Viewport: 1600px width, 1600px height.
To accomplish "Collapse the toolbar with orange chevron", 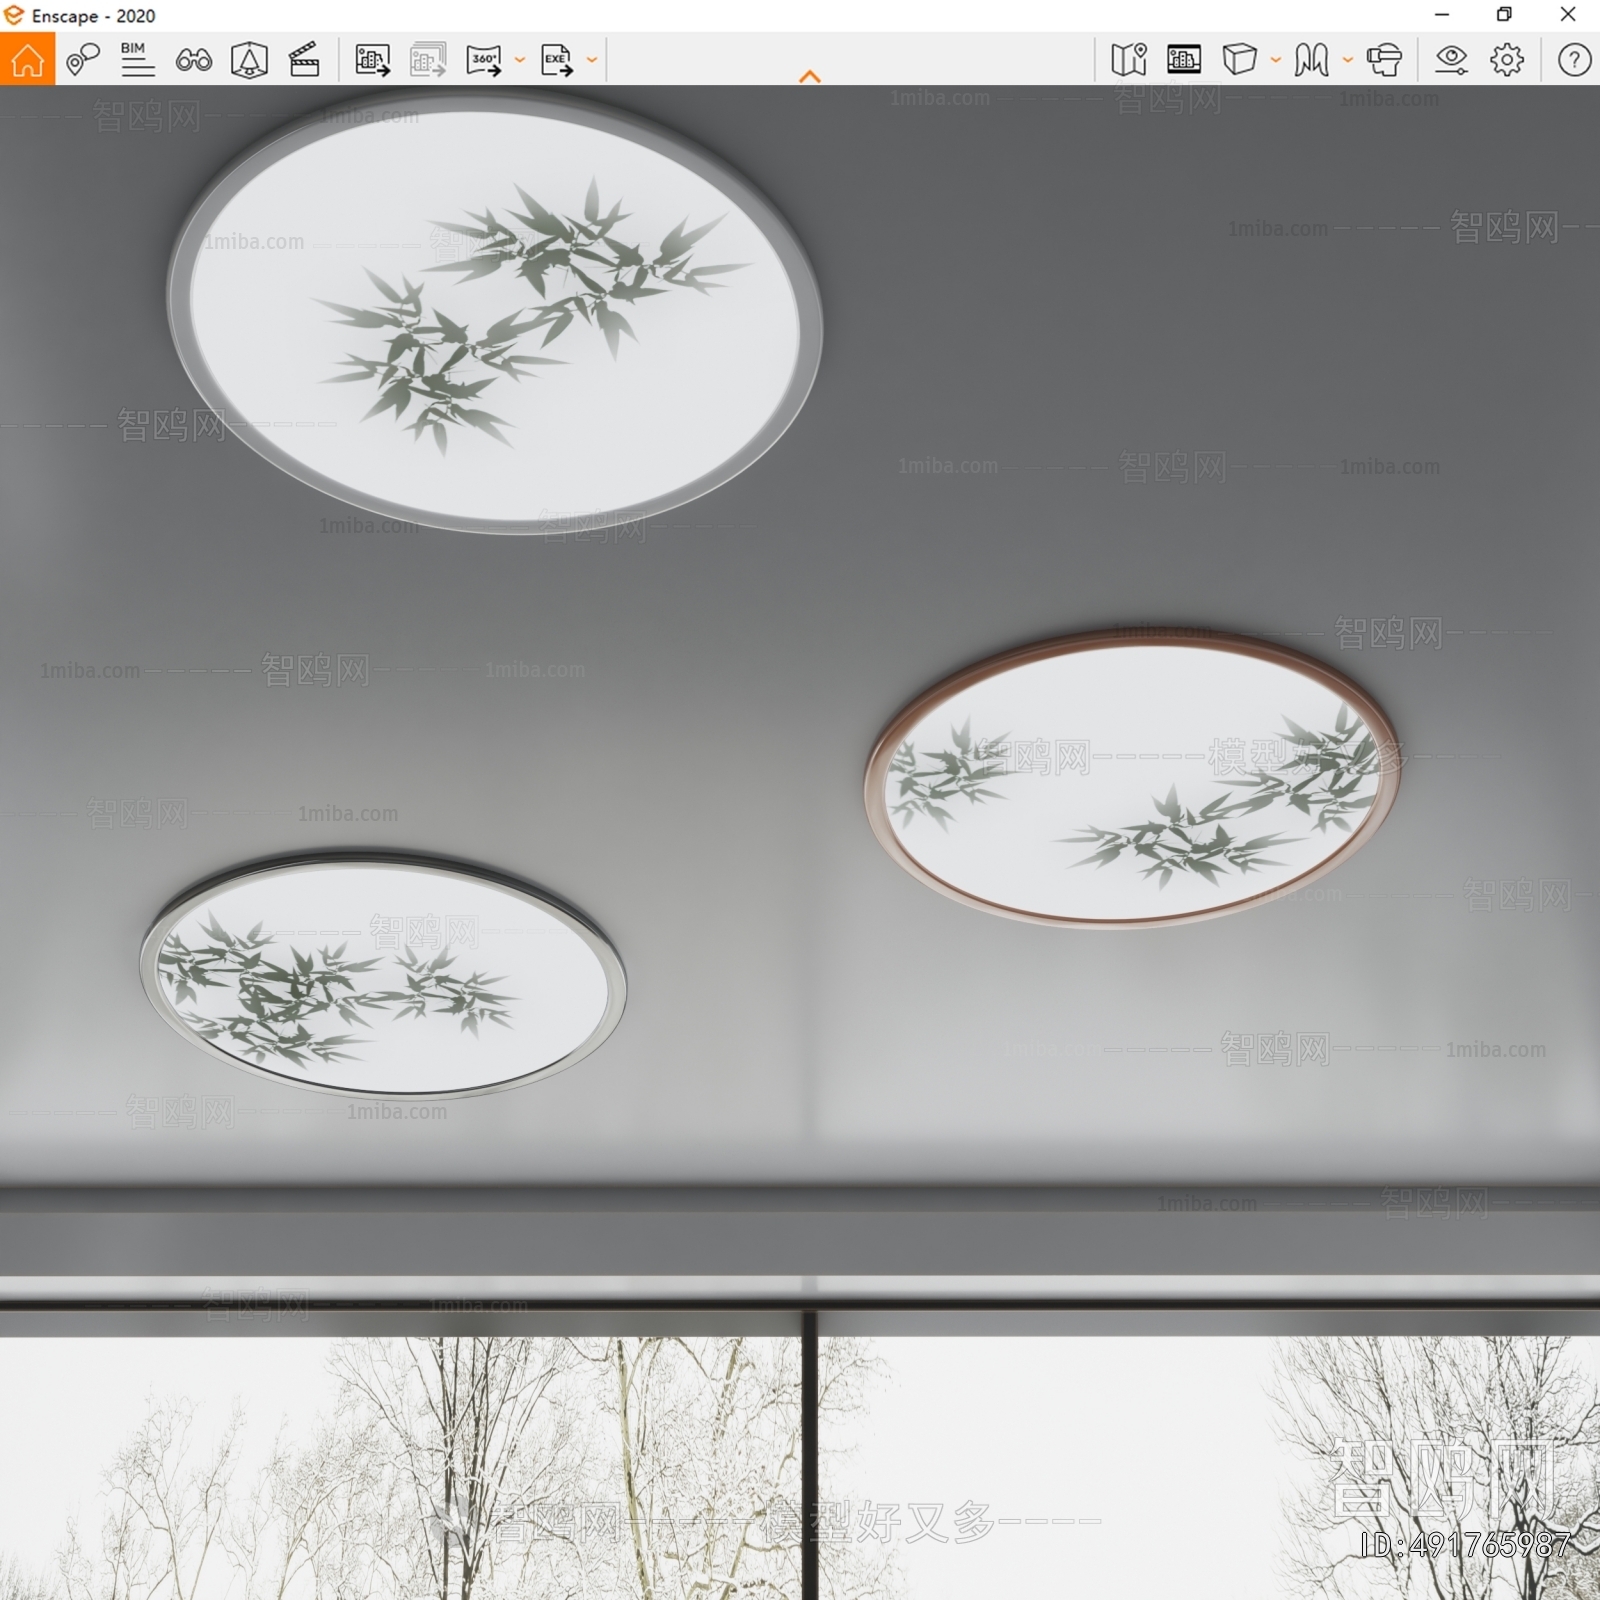I will (810, 76).
